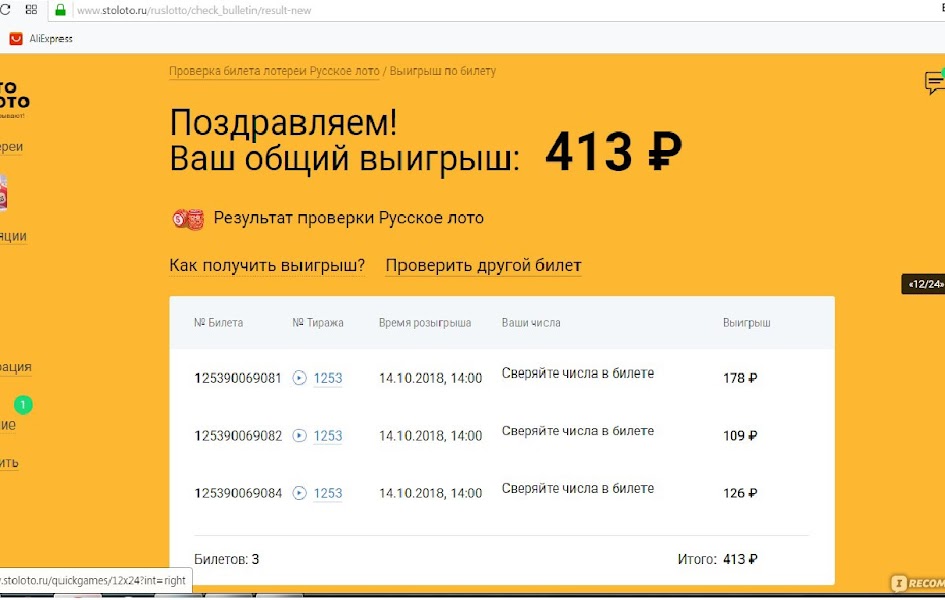Click the Столото logo in the sidebar
The width and height of the screenshot is (945, 600).
14,97
